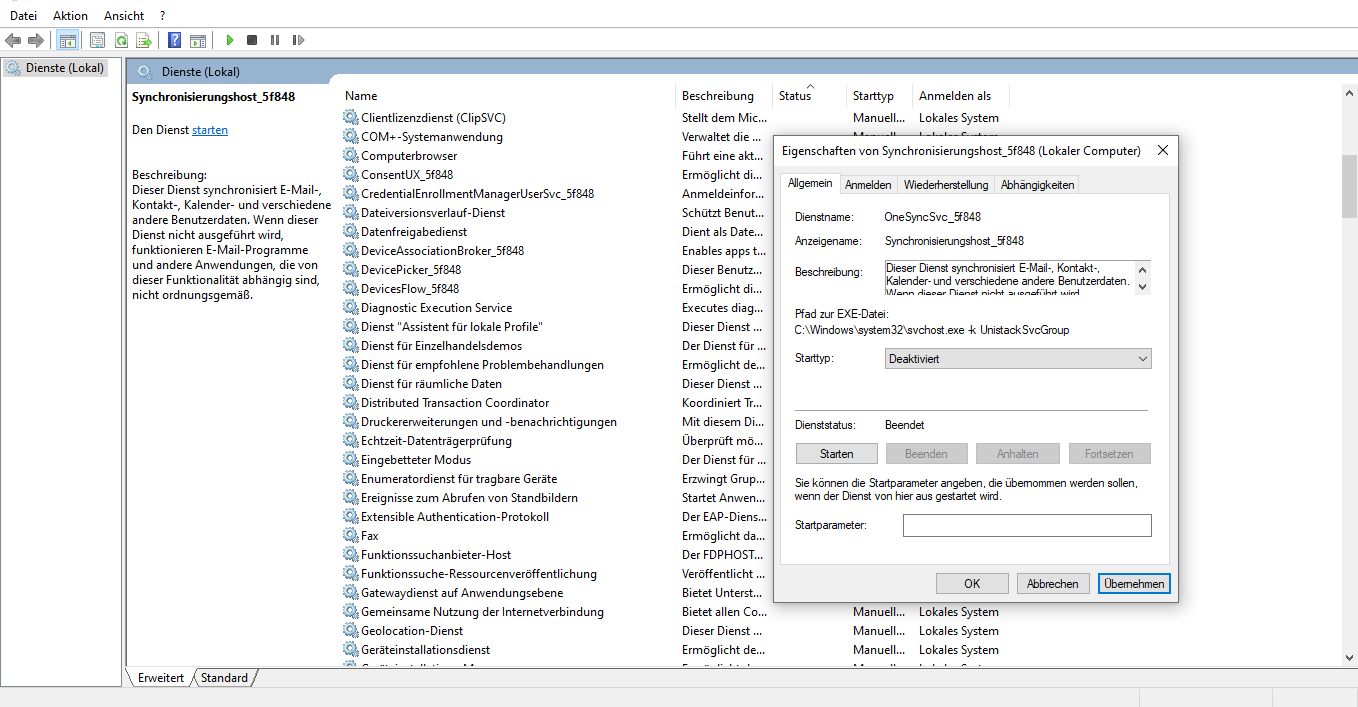Click the gear icon of Geolocation-Dienst
This screenshot has width=1358, height=707.
click(x=350, y=631)
